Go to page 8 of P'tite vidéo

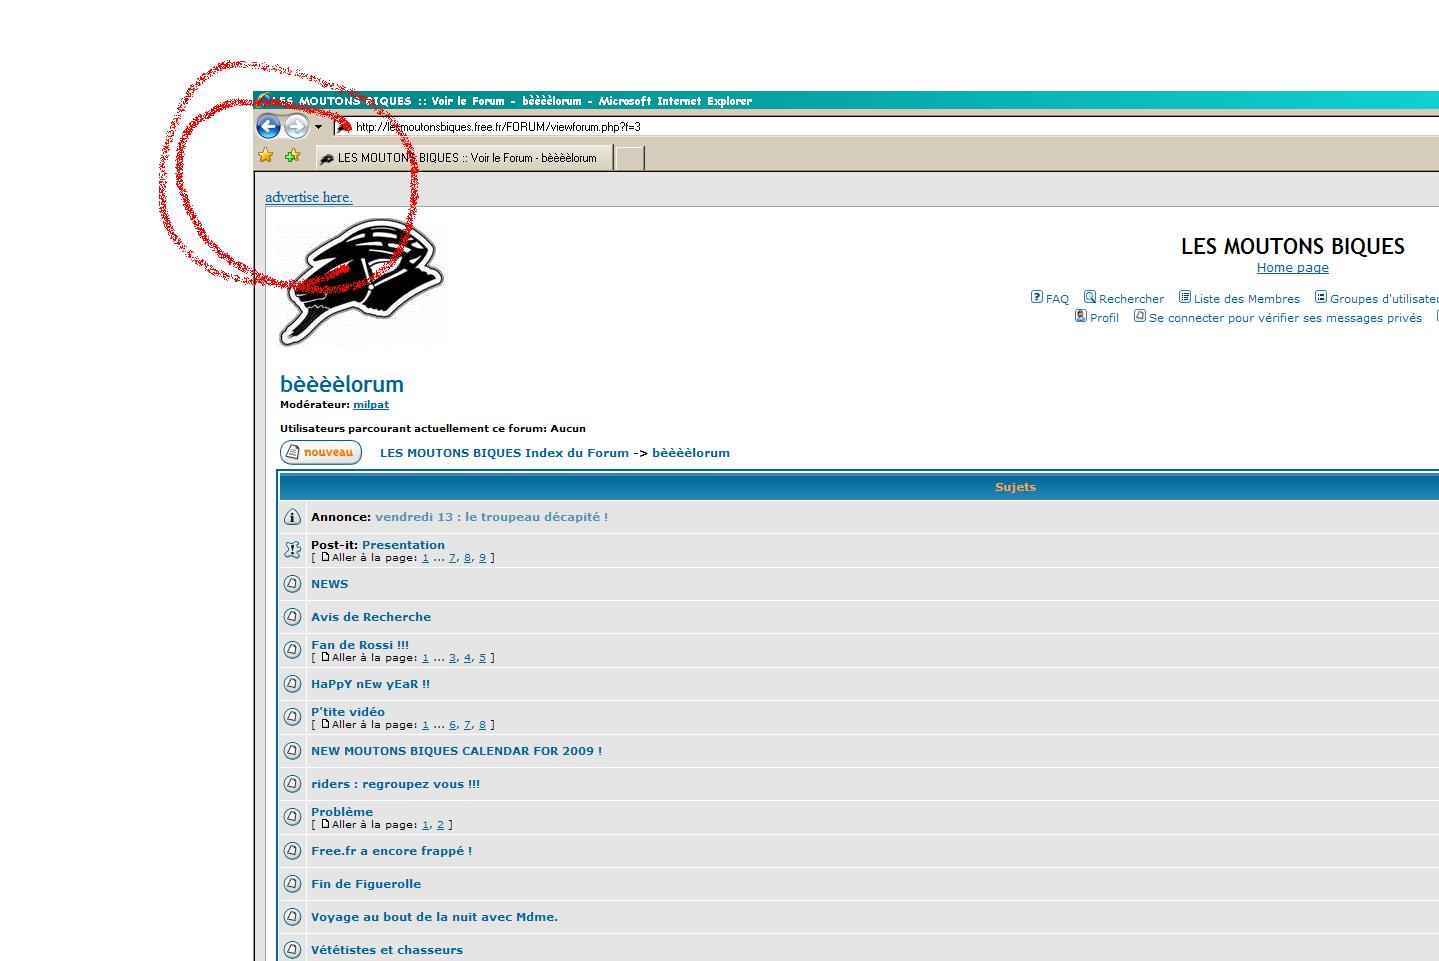482,725
